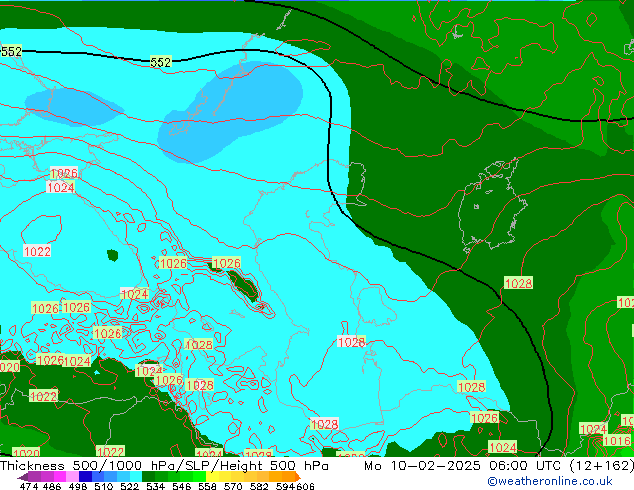Click the pale pink swatch in the thickness legend

click(x=72, y=476)
